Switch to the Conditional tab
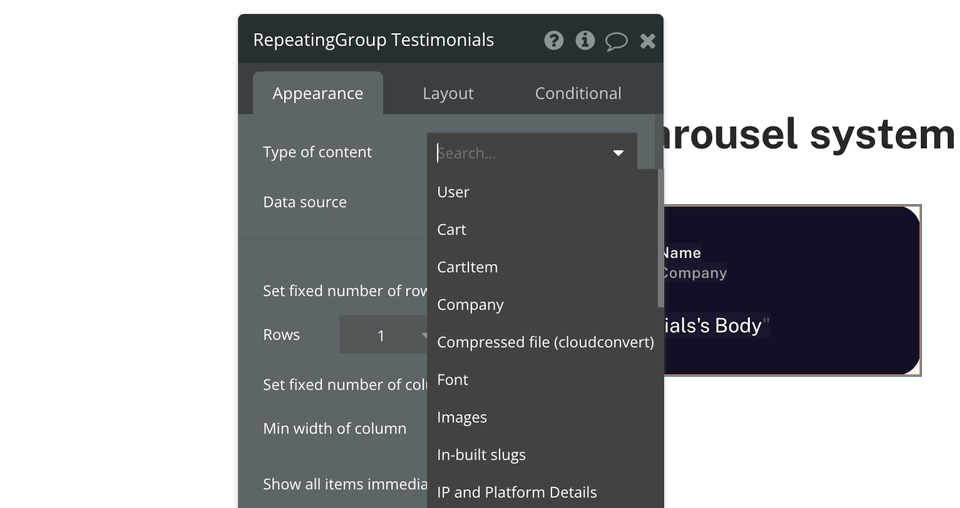The width and height of the screenshot is (960, 508). (x=578, y=93)
